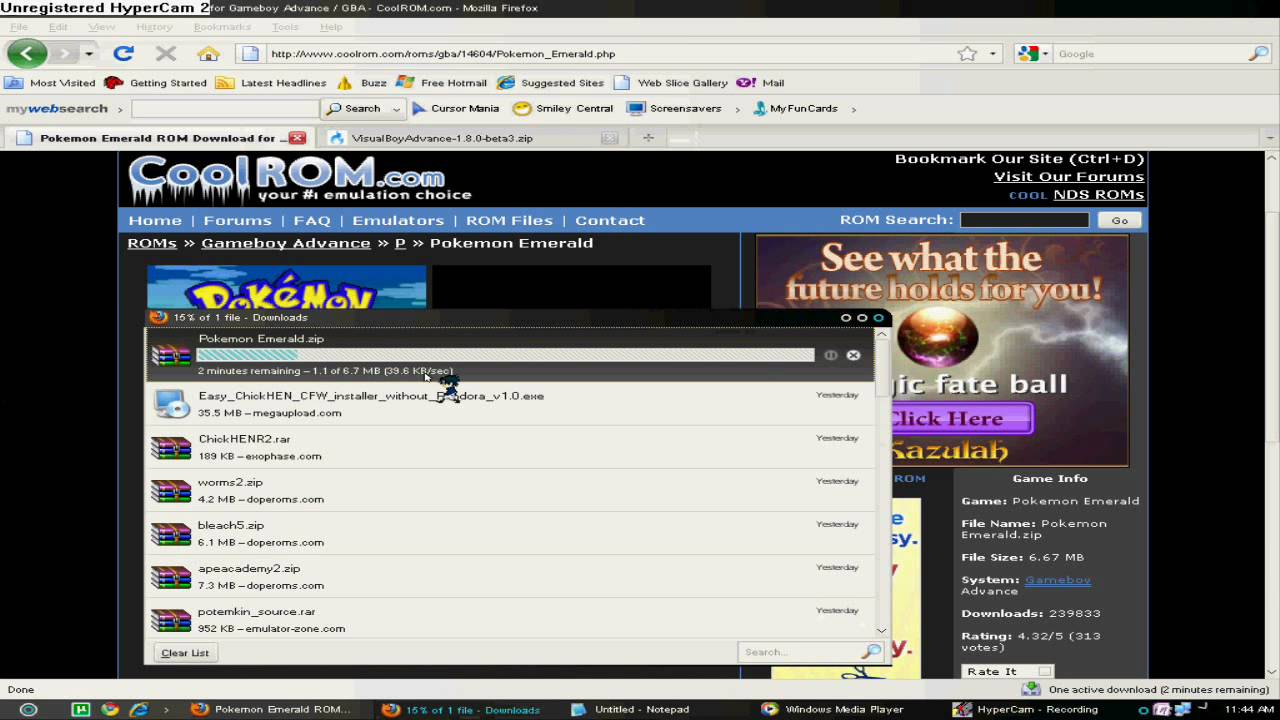
Task: Expand more toolbar items after Screensavers
Action: point(738,108)
